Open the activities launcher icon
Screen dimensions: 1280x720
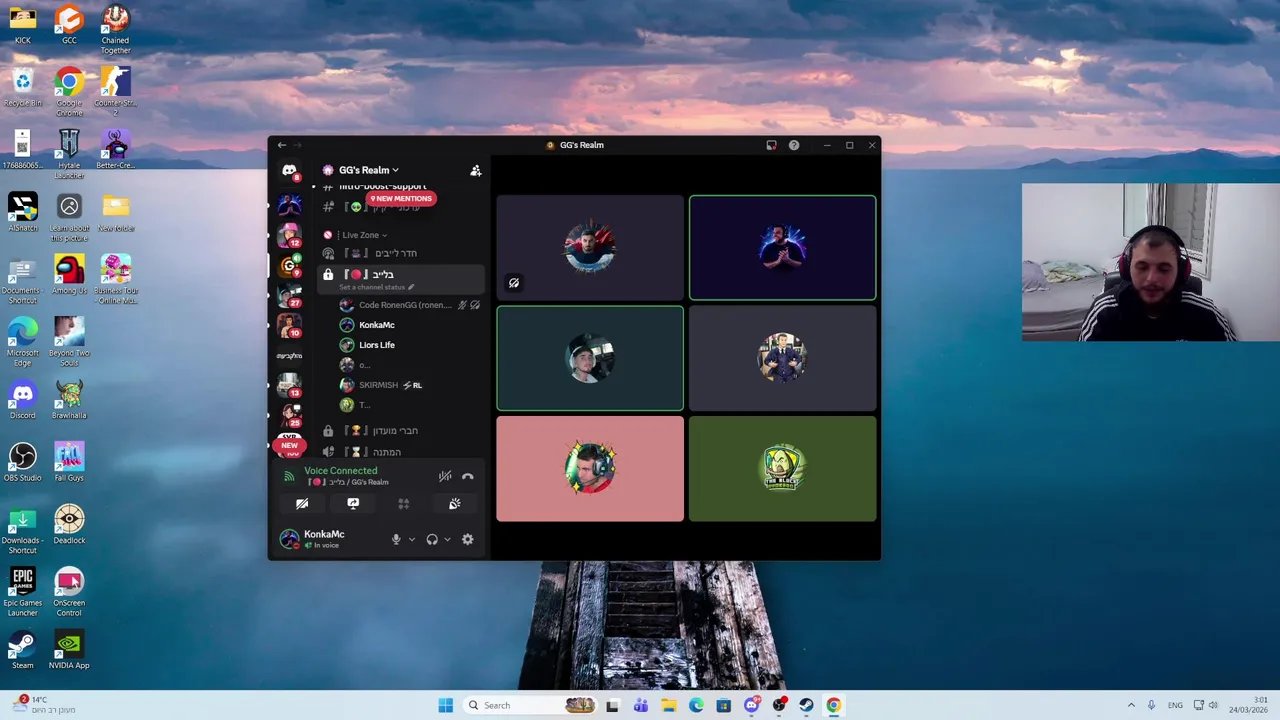pos(404,504)
